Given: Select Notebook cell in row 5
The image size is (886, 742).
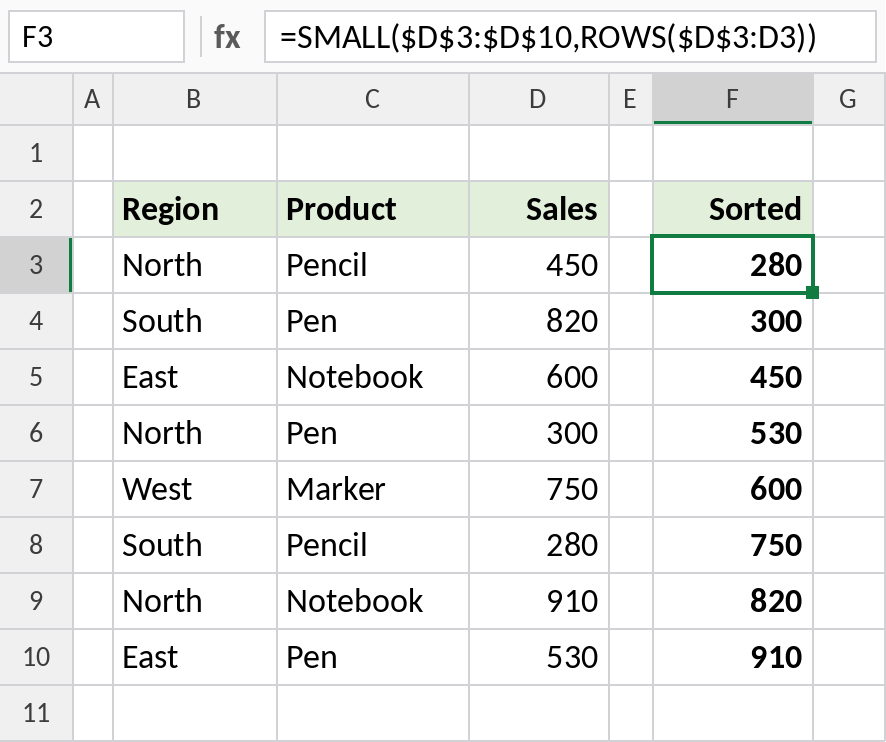Looking at the screenshot, I should tap(373, 377).
